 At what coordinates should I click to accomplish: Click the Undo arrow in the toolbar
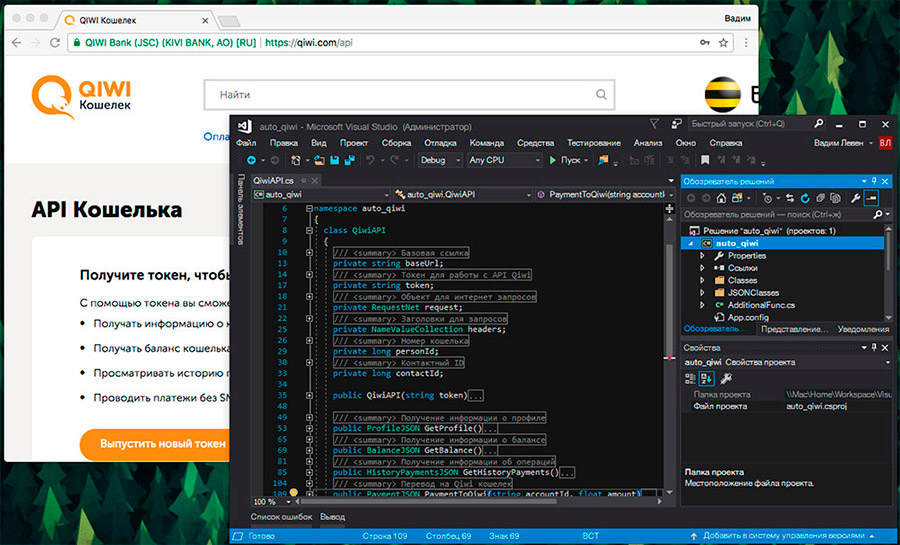370,161
